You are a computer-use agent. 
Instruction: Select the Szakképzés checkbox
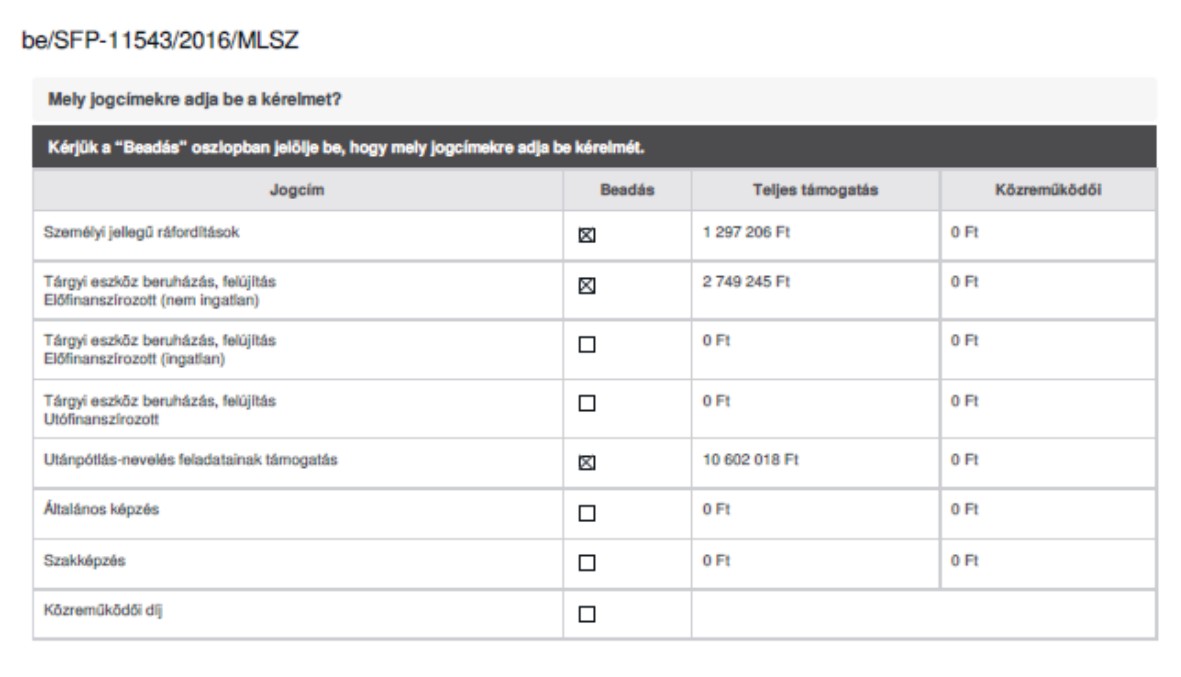tap(587, 563)
